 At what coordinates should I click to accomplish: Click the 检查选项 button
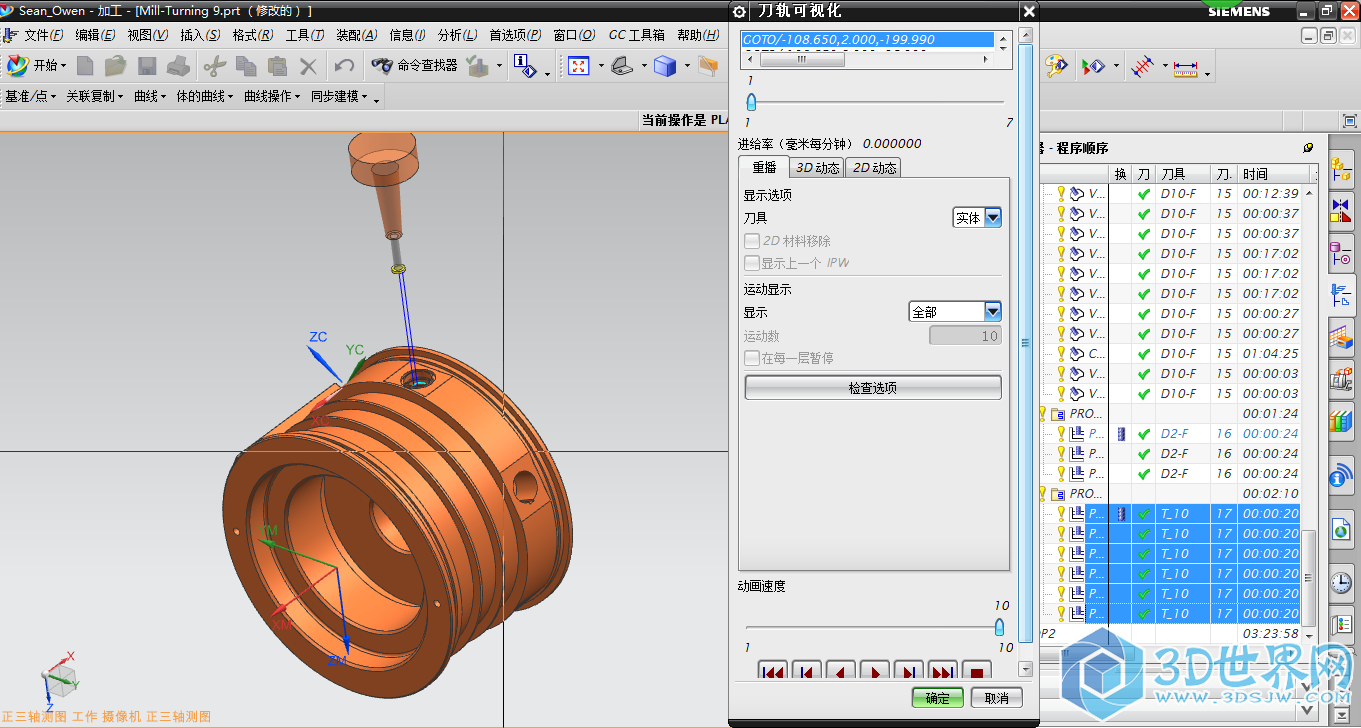point(873,388)
